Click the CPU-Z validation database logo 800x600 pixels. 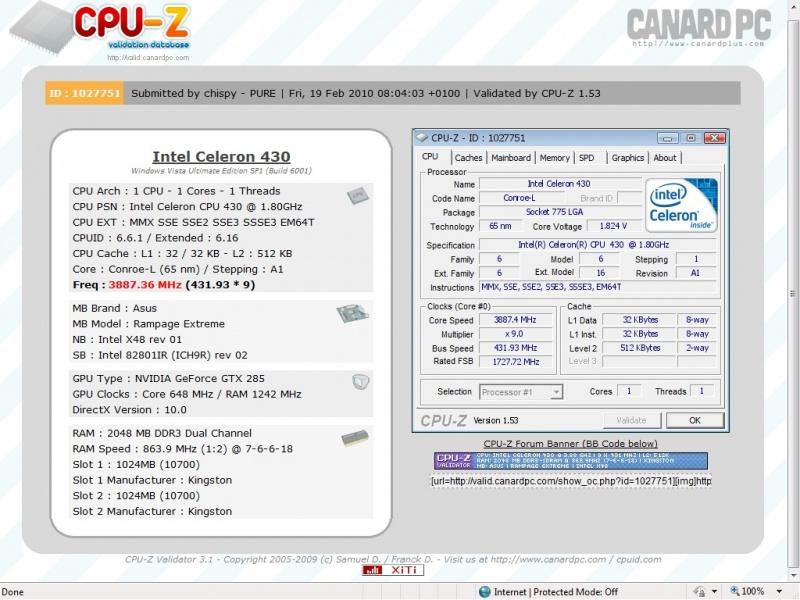[102, 28]
